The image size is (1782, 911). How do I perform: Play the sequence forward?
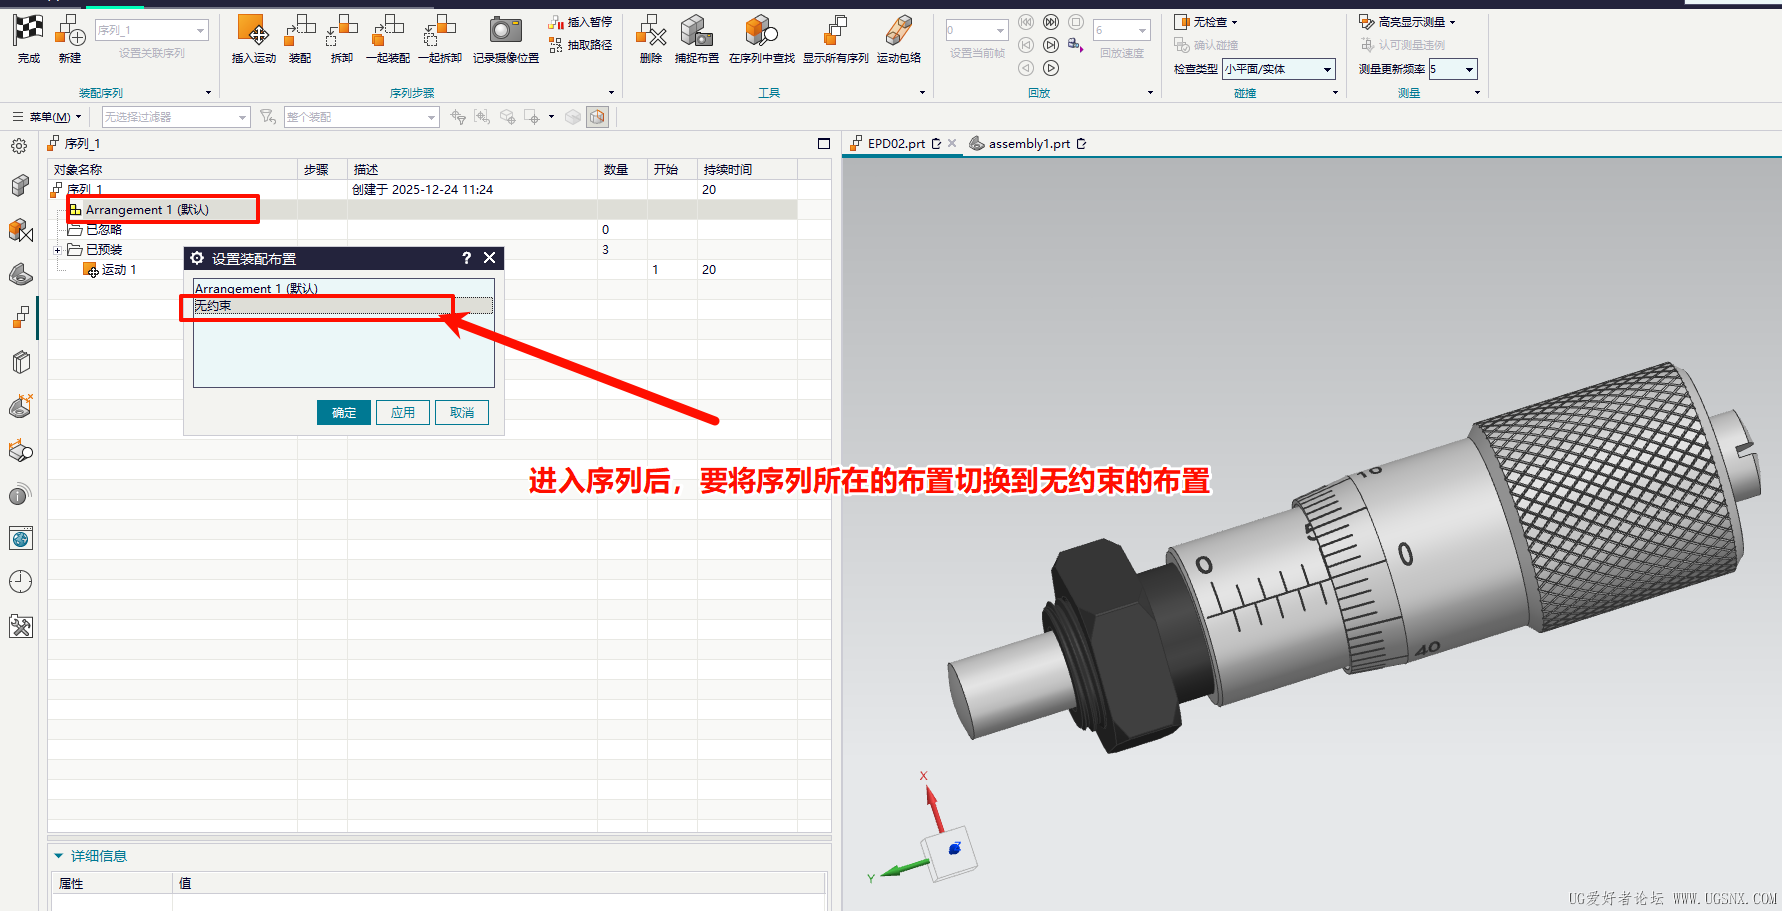click(1051, 68)
